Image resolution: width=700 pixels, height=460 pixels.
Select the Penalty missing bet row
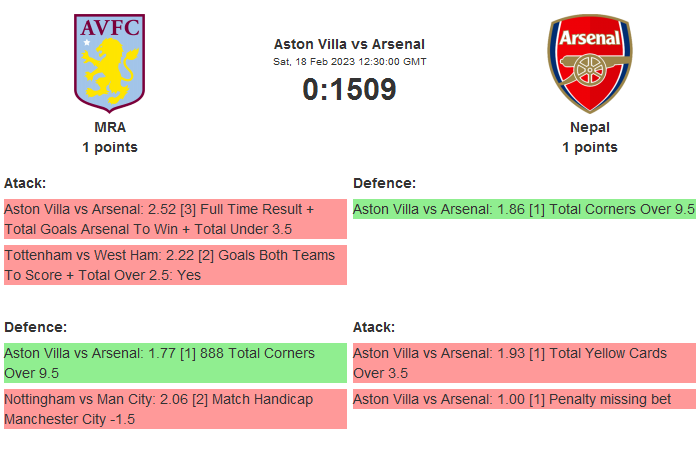click(523, 399)
